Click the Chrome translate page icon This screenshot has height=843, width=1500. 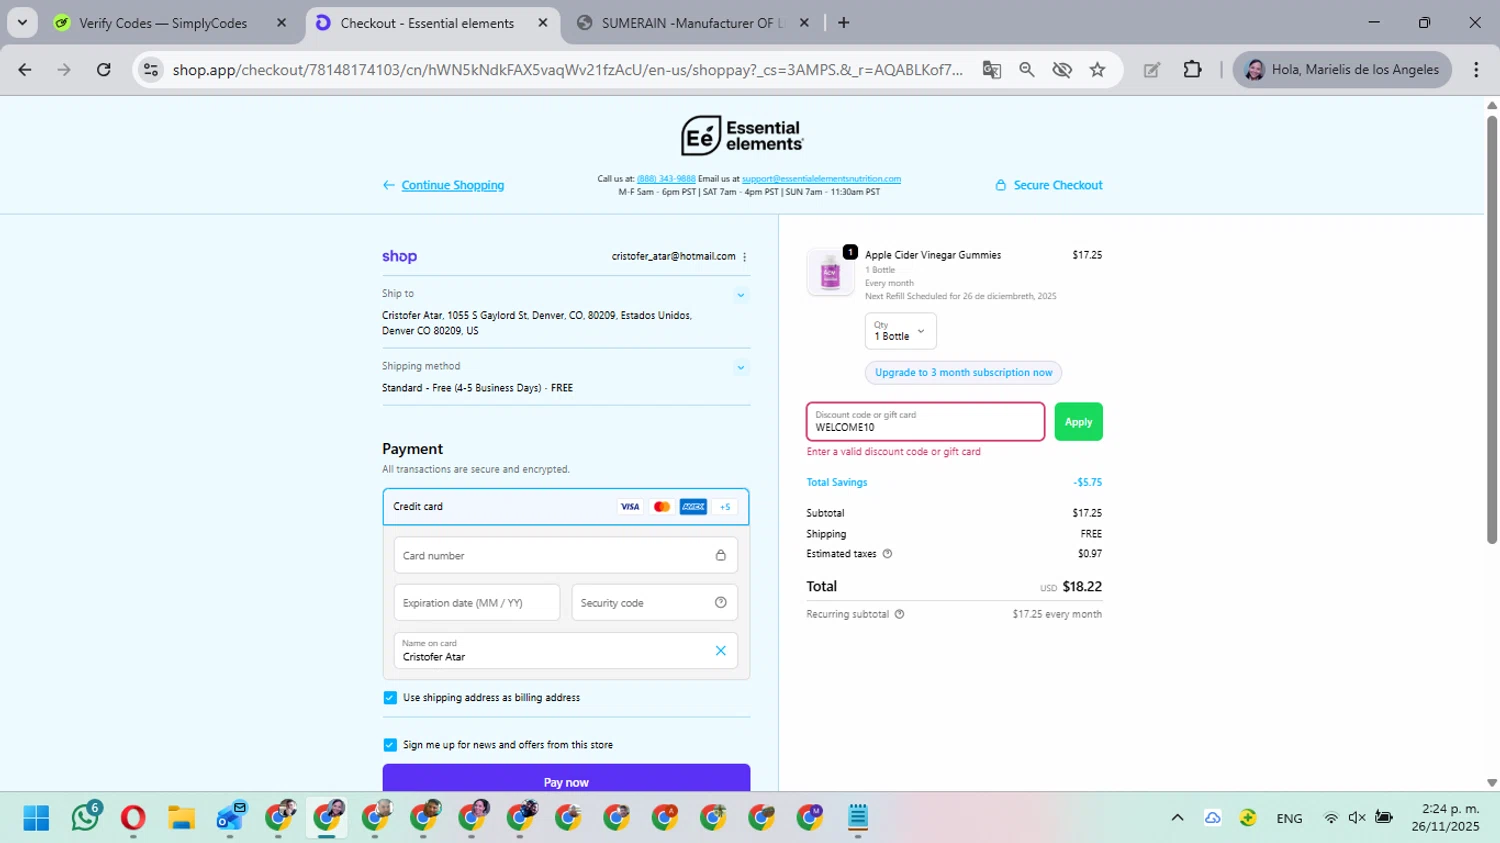(991, 69)
